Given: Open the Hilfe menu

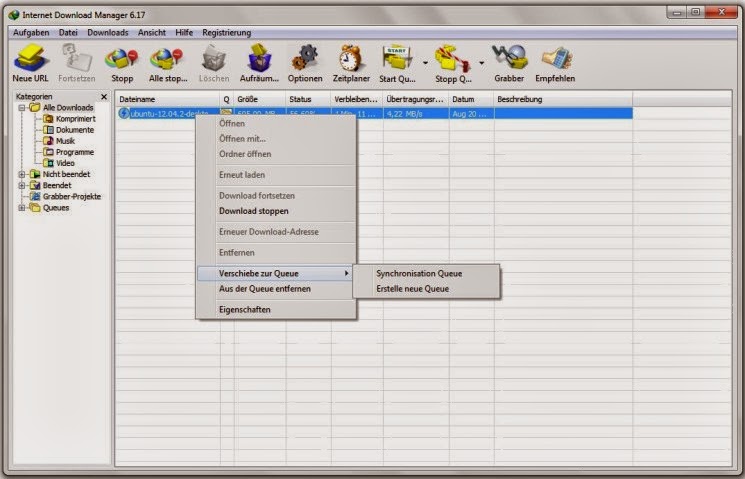Looking at the screenshot, I should [184, 33].
